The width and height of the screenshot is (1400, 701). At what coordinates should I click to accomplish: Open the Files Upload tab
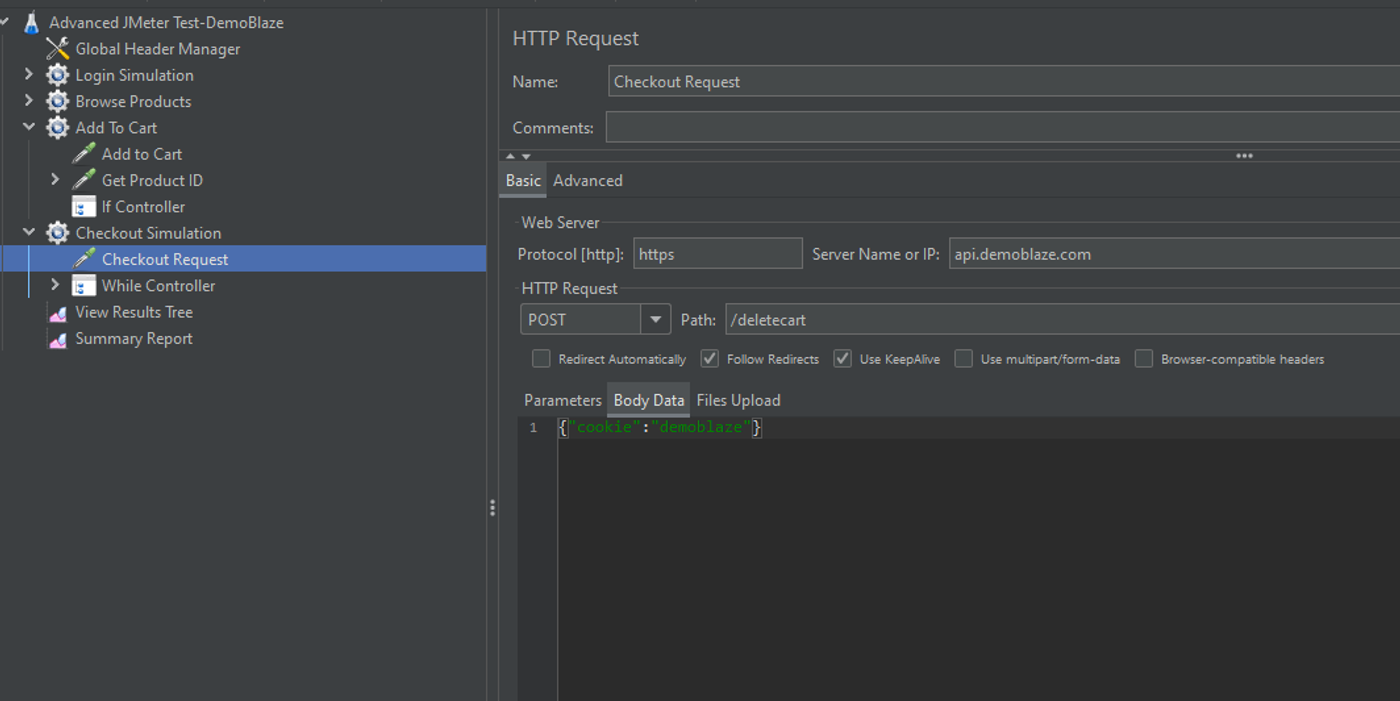[738, 400]
